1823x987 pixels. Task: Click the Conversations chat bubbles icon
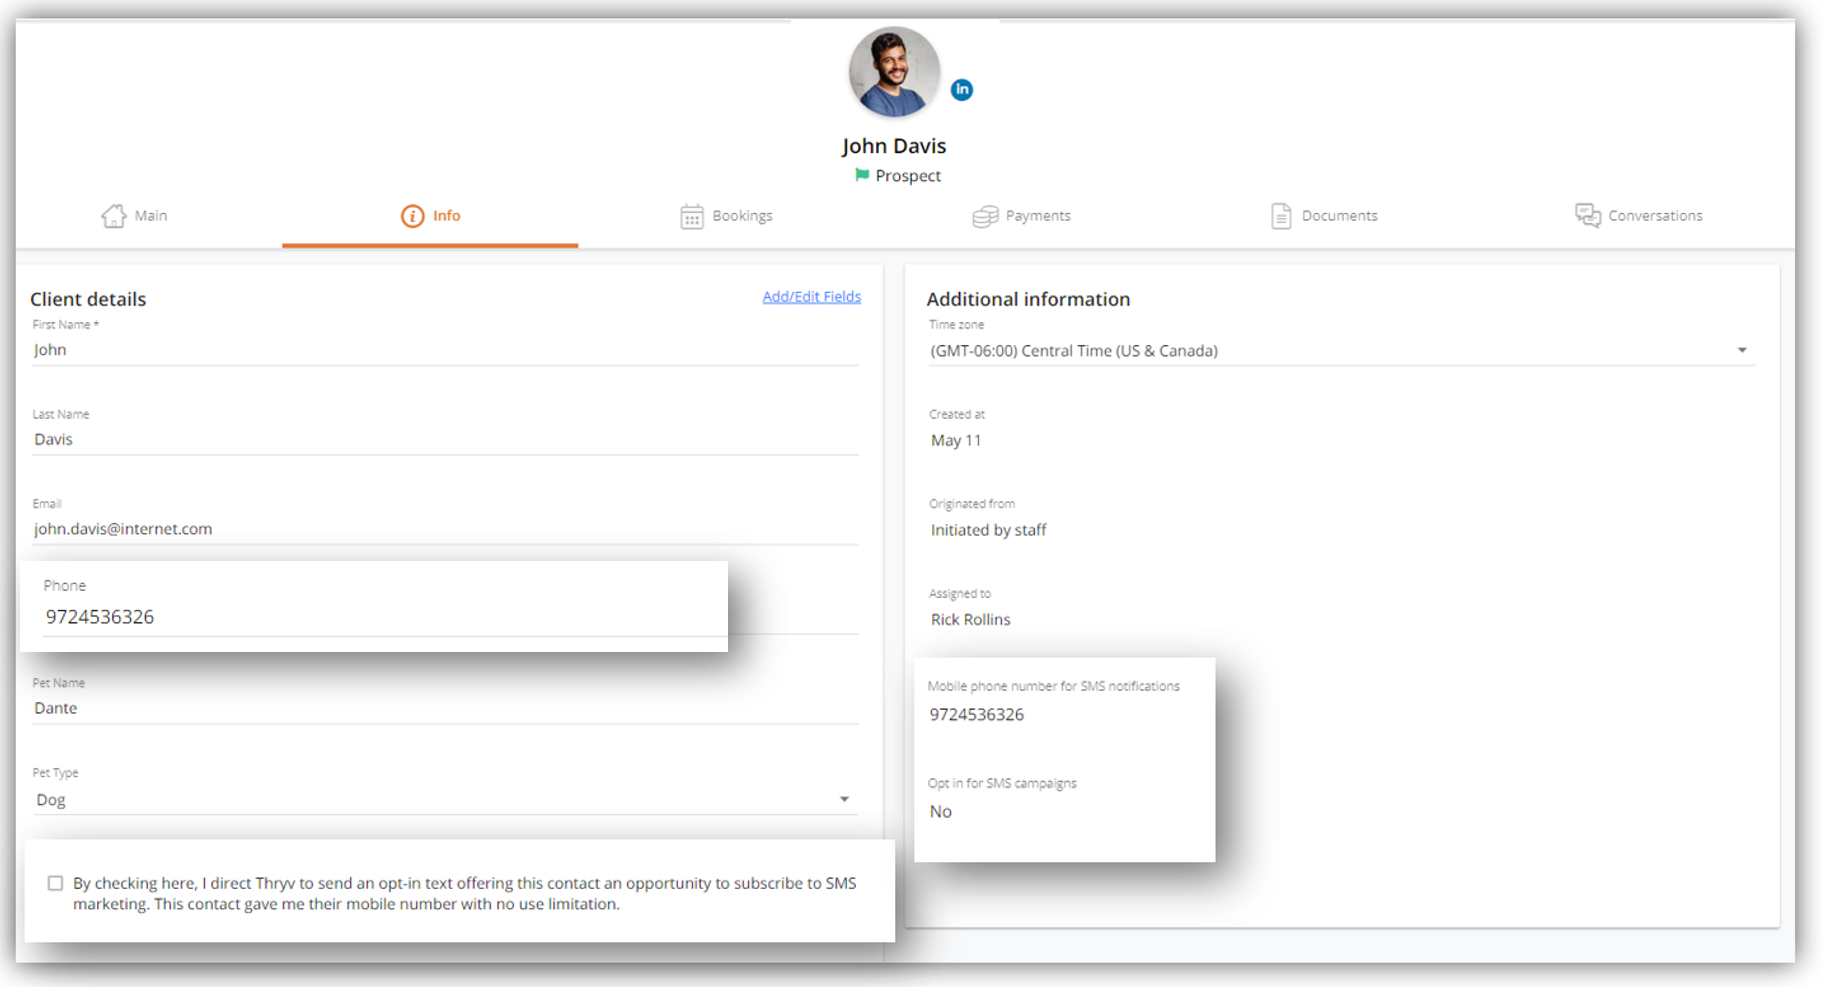pos(1588,215)
